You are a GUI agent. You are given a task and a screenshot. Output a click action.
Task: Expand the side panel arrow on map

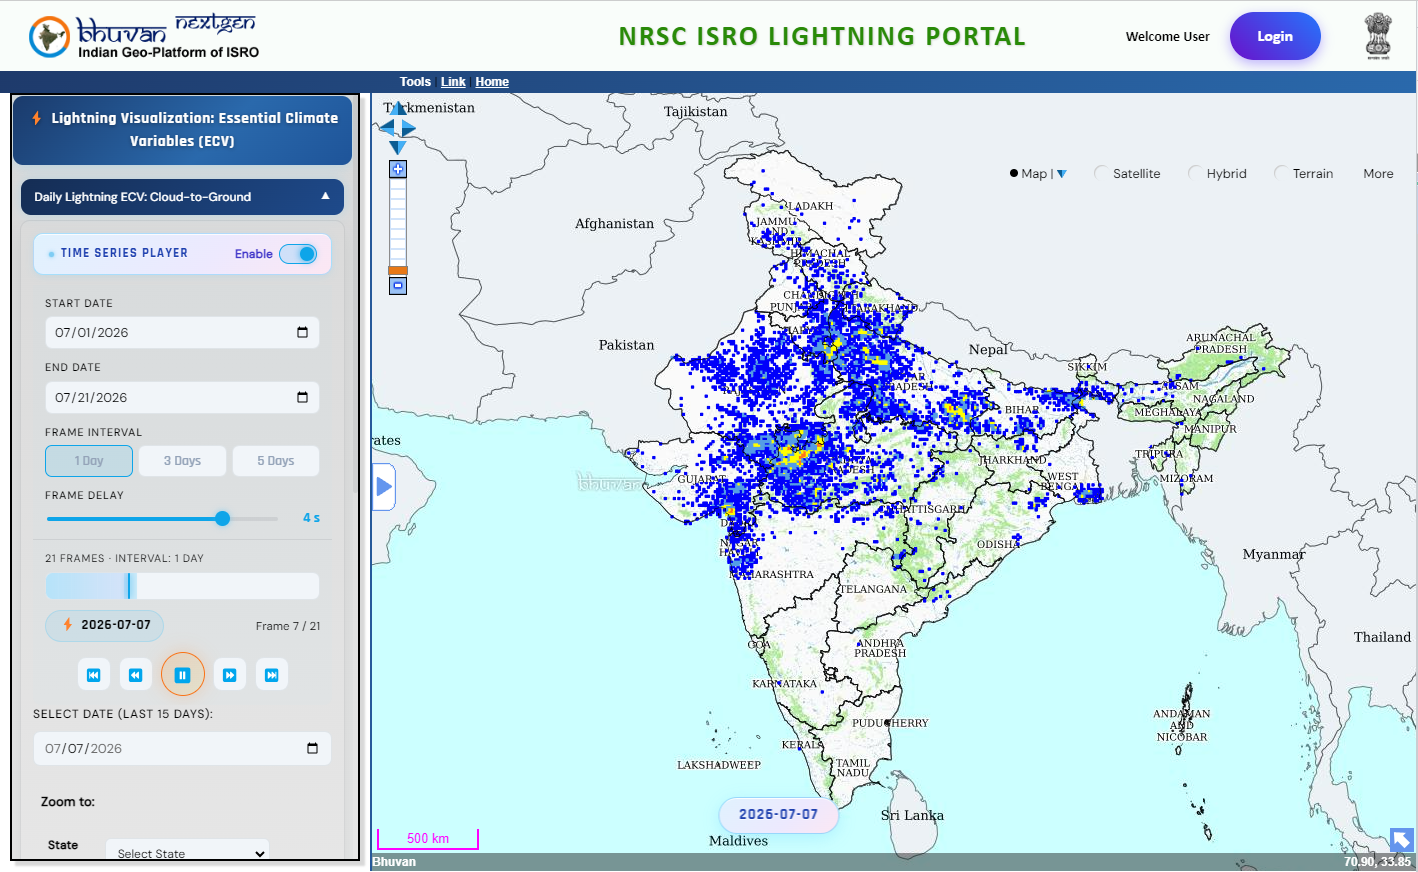tap(384, 487)
